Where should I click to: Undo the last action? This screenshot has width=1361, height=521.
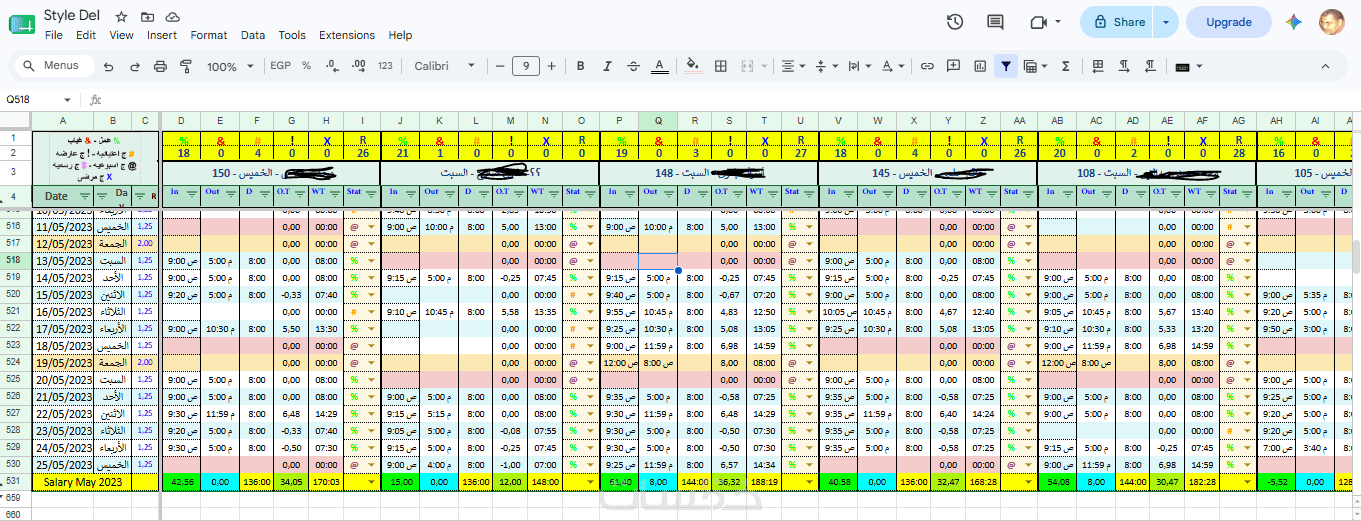pyautogui.click(x=108, y=66)
